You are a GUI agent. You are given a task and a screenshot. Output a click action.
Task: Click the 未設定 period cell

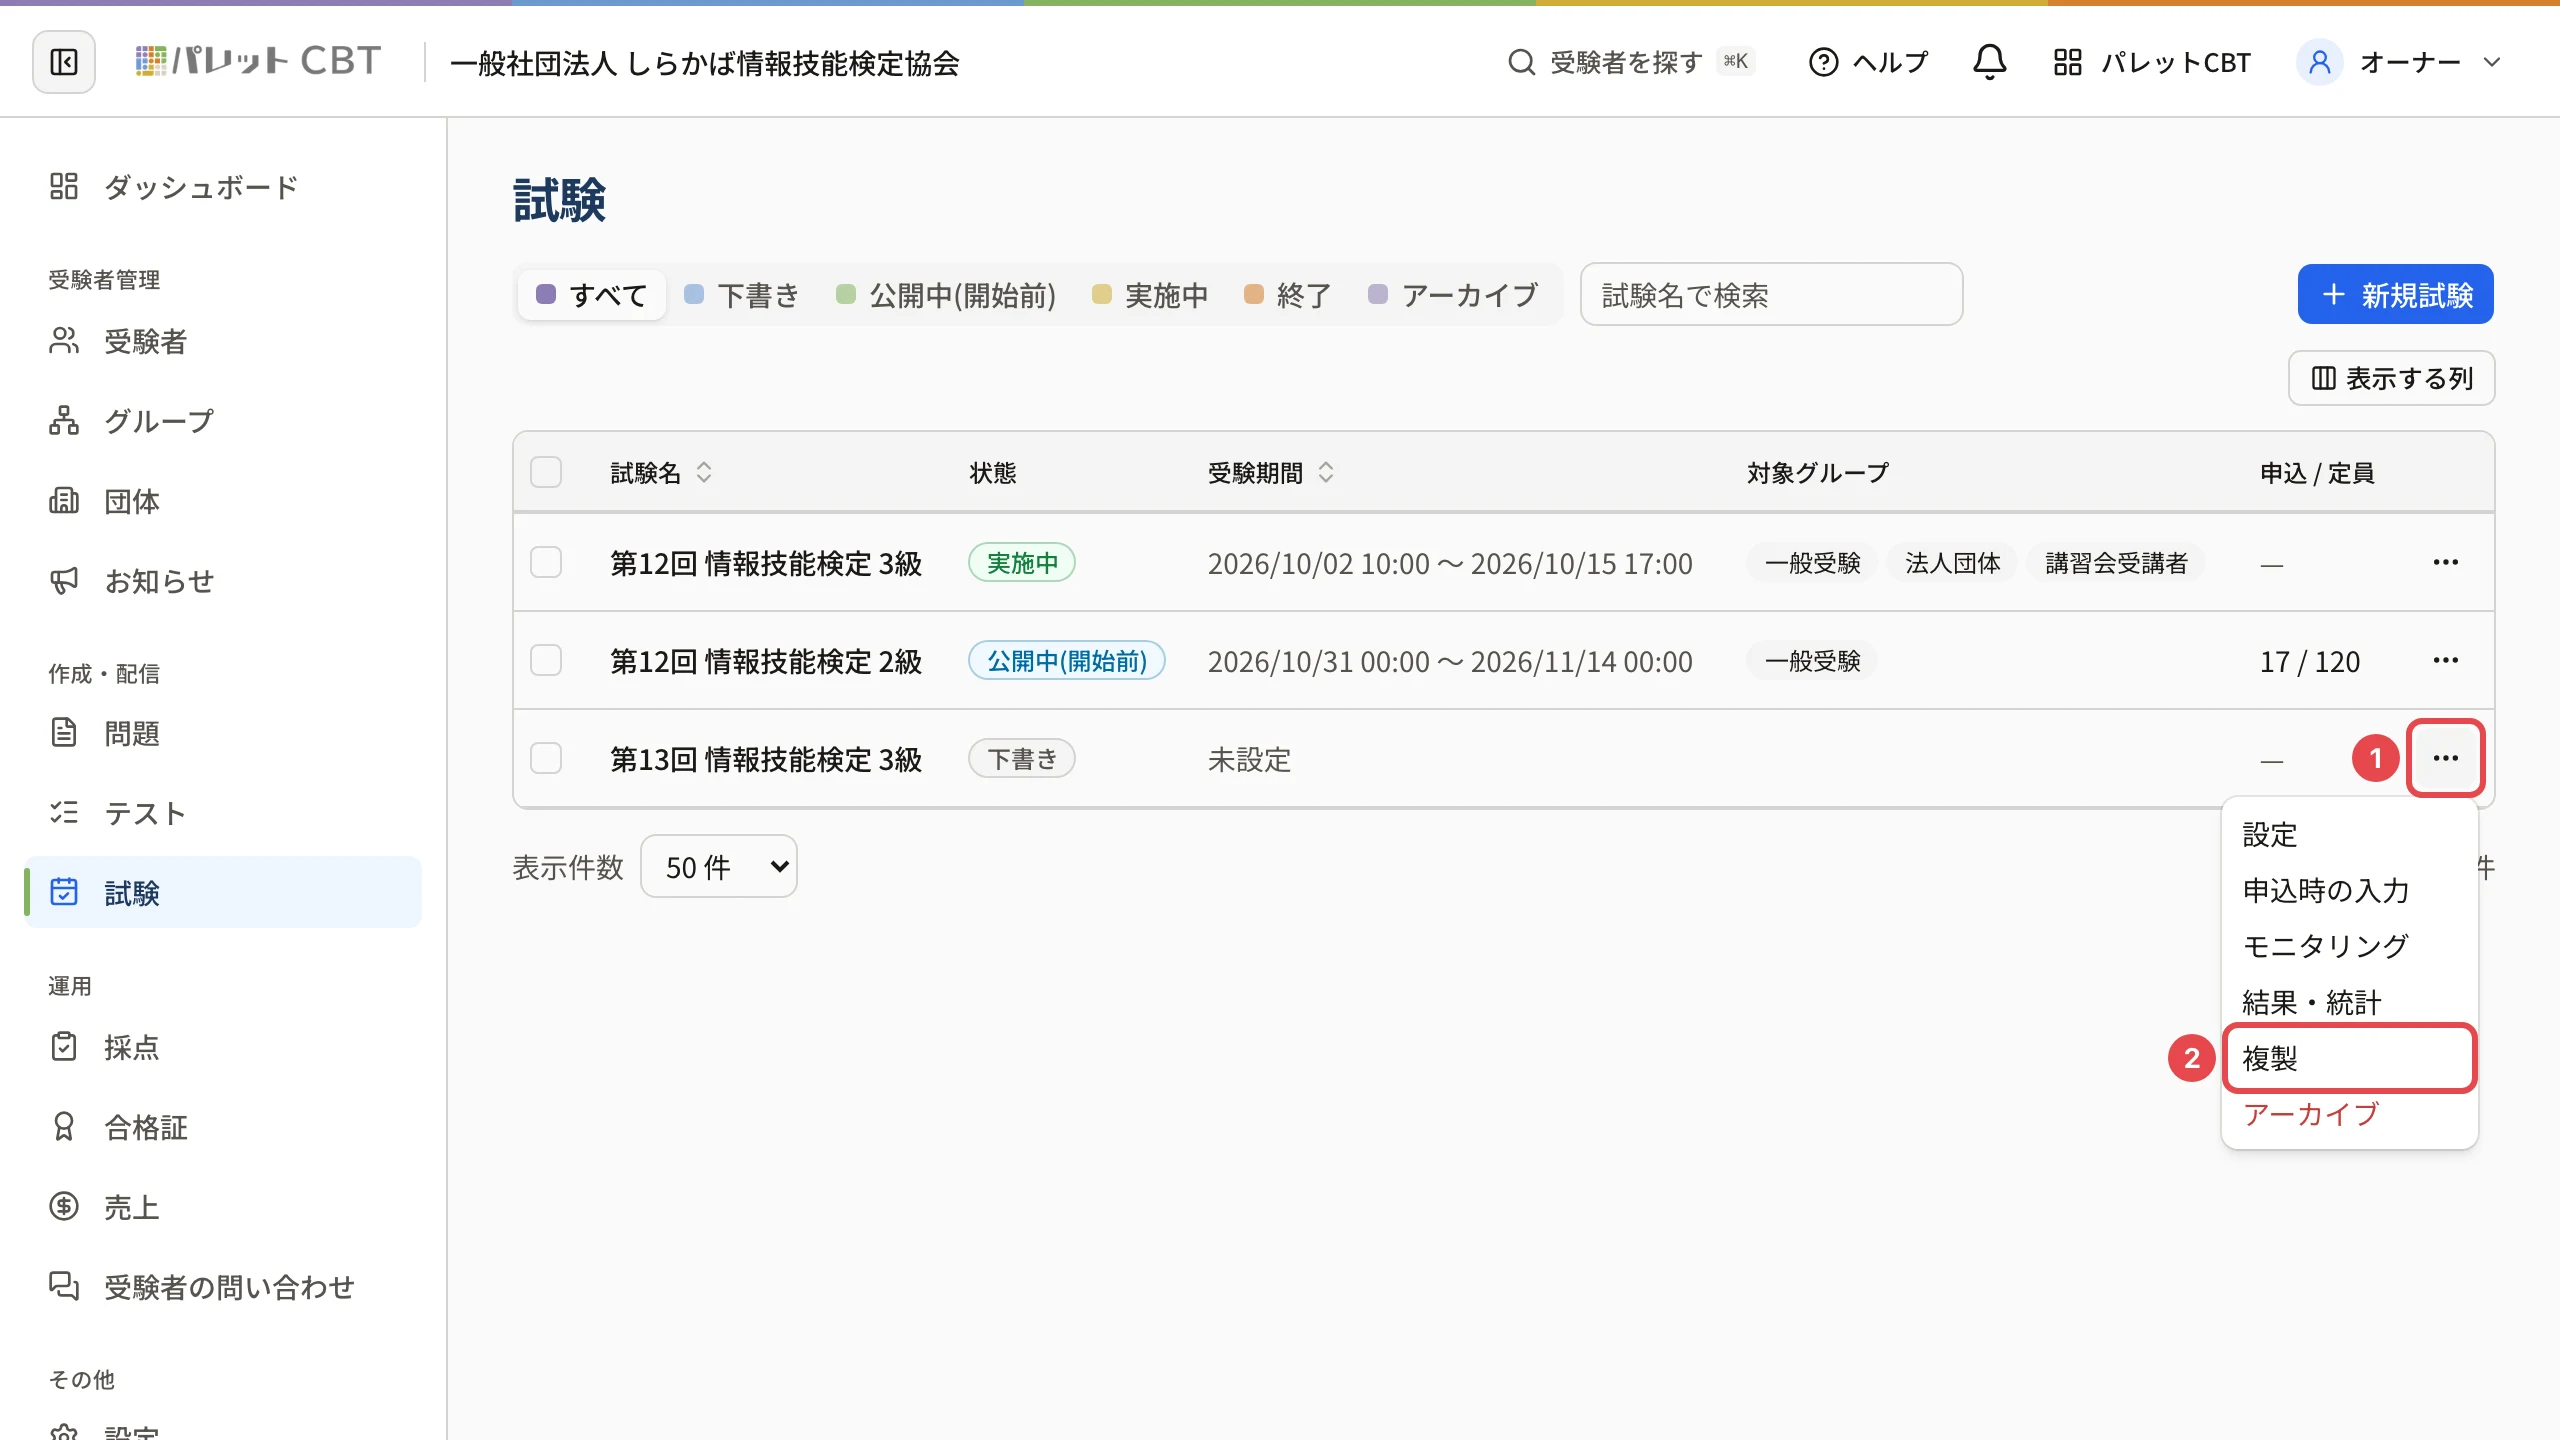tap(1249, 759)
